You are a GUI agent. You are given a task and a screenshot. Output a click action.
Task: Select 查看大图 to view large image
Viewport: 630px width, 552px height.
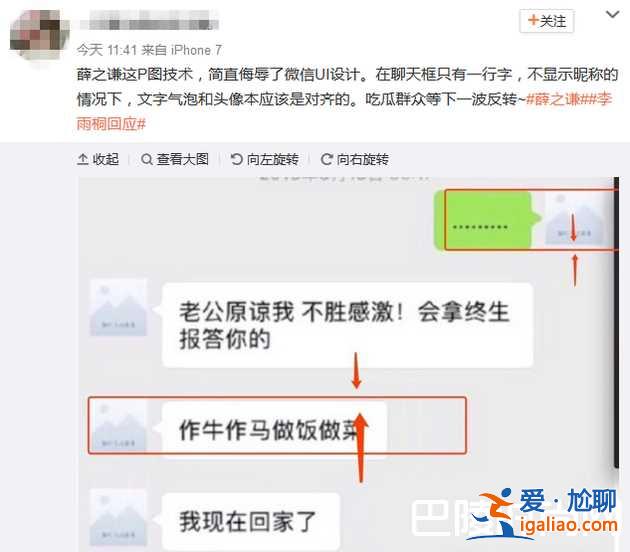pos(175,159)
